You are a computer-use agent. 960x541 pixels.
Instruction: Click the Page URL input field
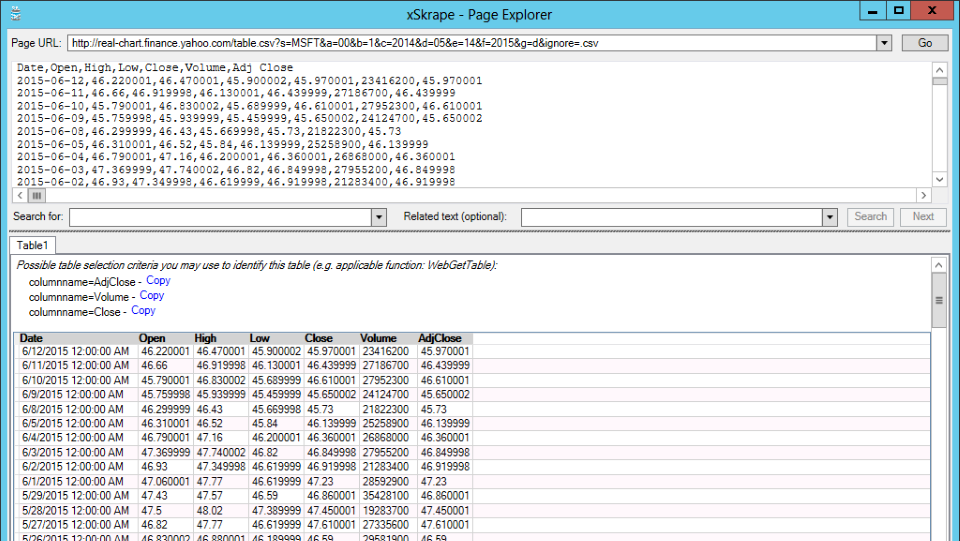(x=472, y=43)
